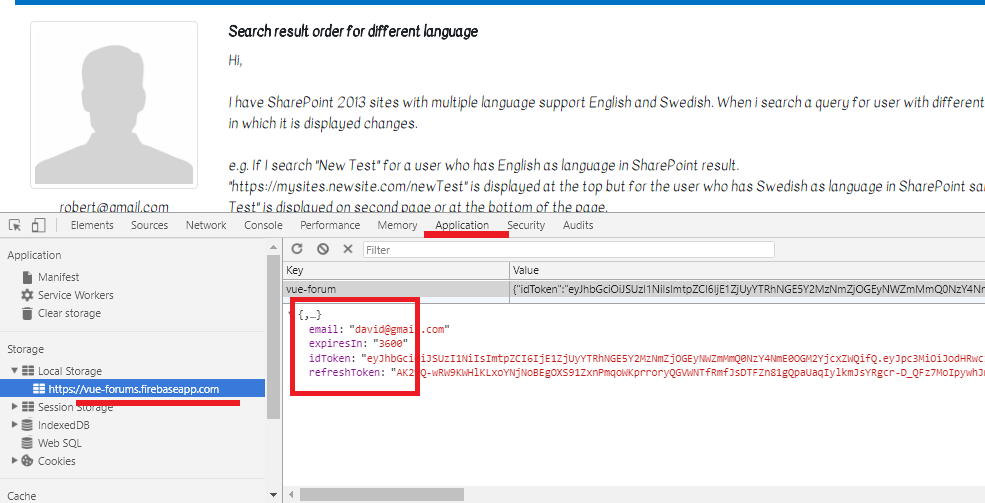Select the Application tab
This screenshot has width=985, height=503.
(462, 225)
